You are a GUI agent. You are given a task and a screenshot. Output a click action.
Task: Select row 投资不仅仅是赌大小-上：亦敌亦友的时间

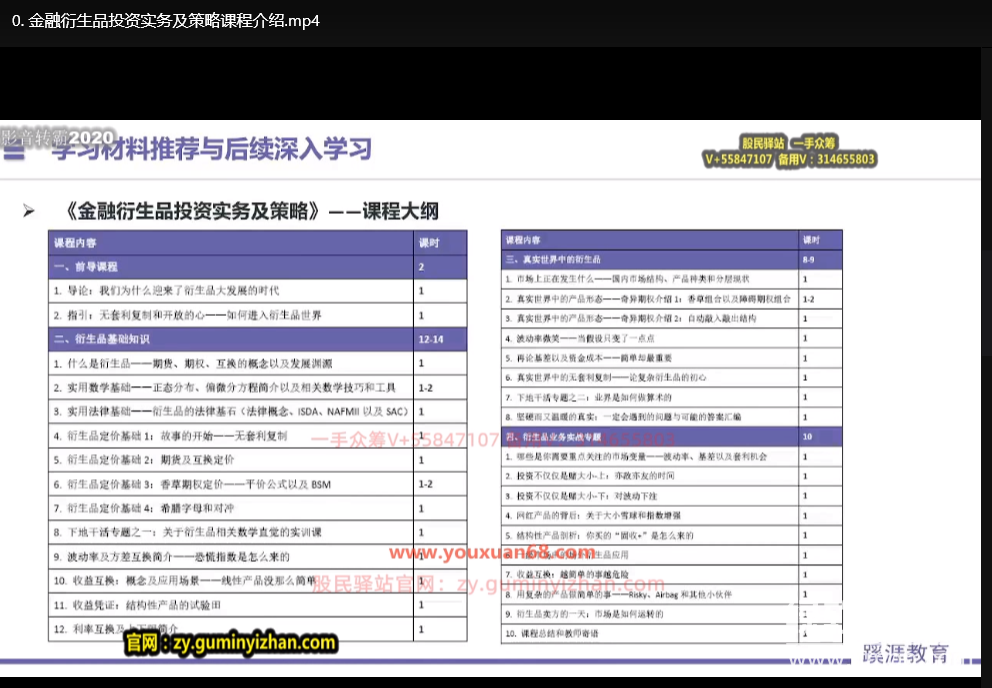point(672,476)
